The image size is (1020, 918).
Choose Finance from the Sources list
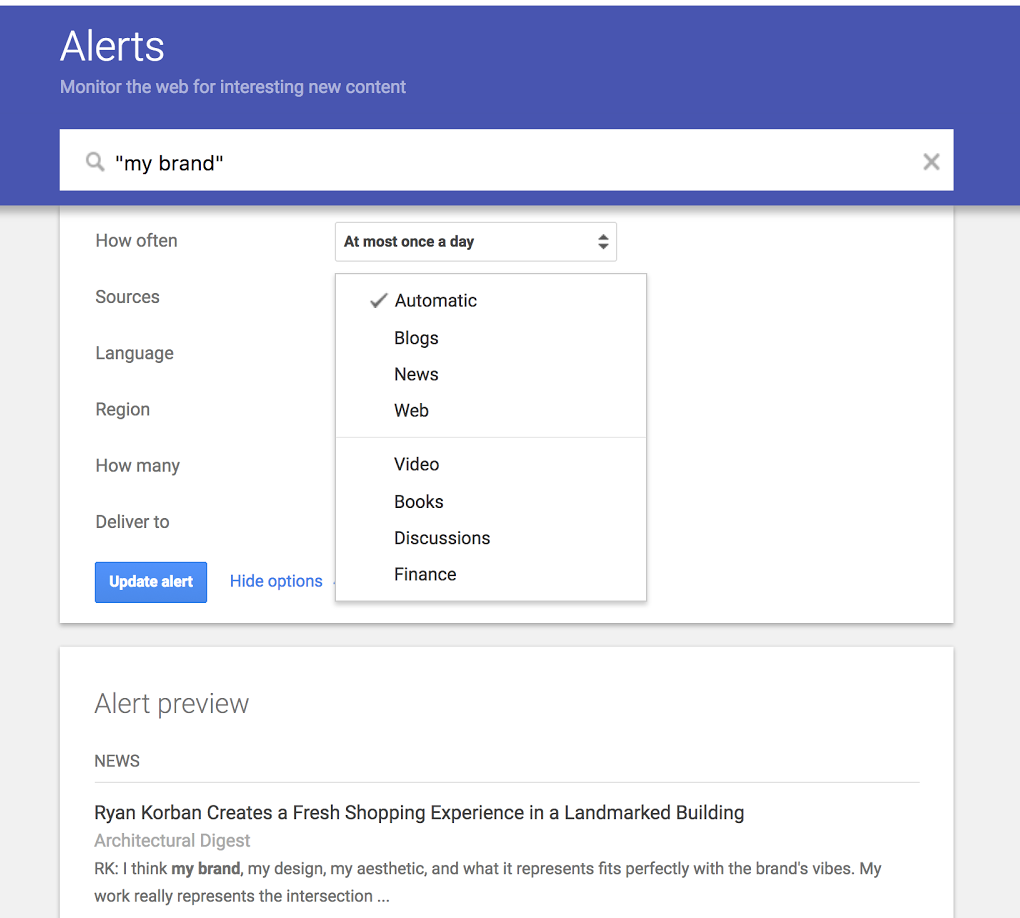pos(490,574)
